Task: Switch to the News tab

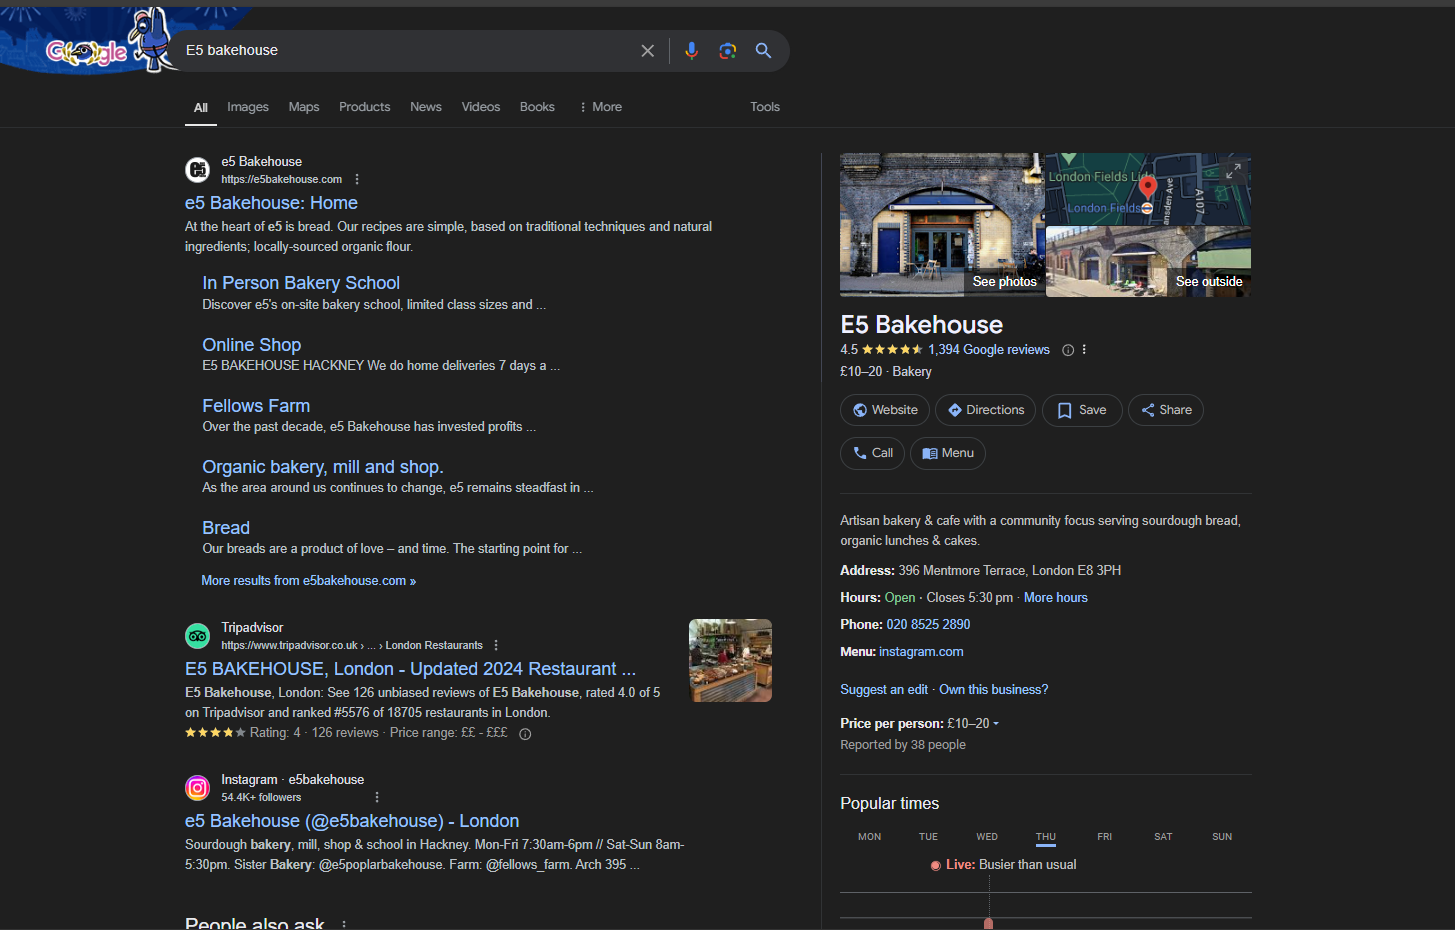Action: [426, 107]
